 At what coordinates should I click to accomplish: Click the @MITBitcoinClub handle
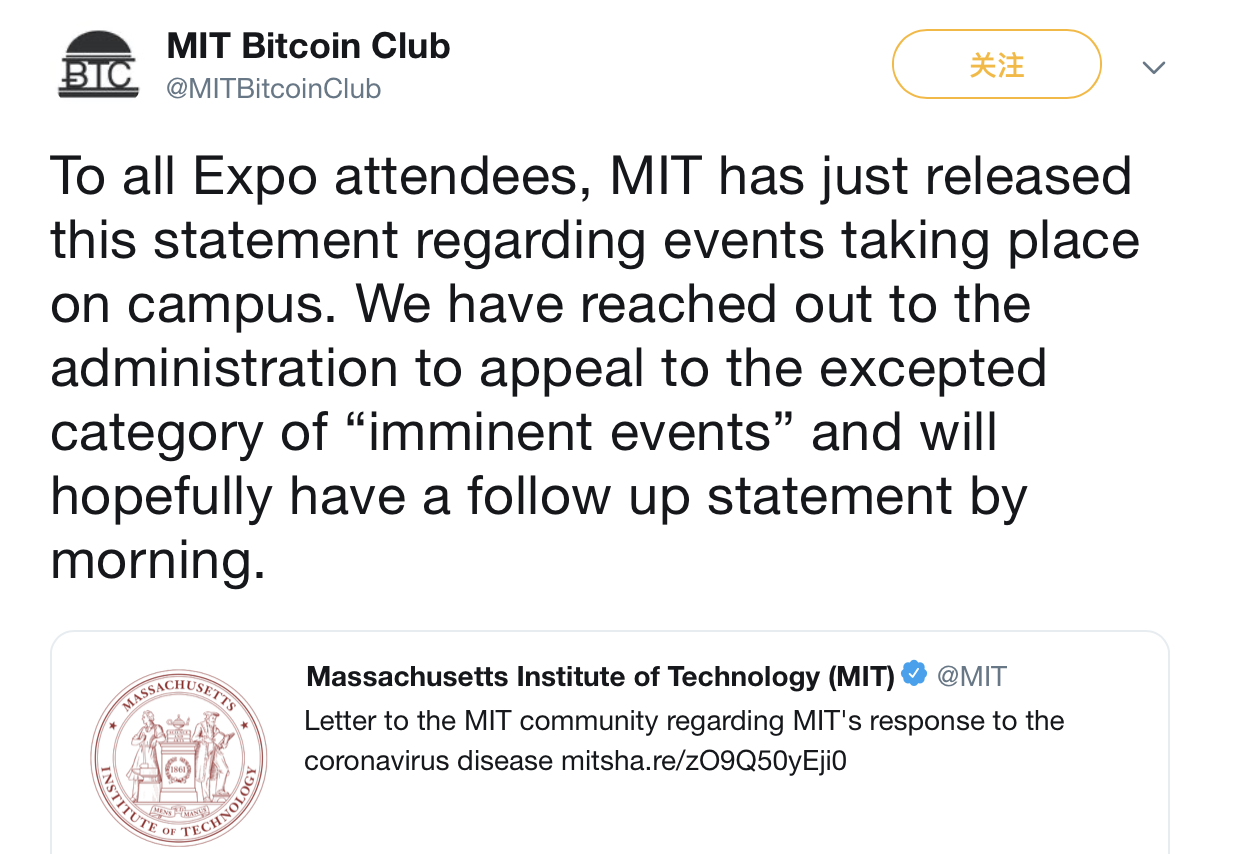(x=273, y=89)
